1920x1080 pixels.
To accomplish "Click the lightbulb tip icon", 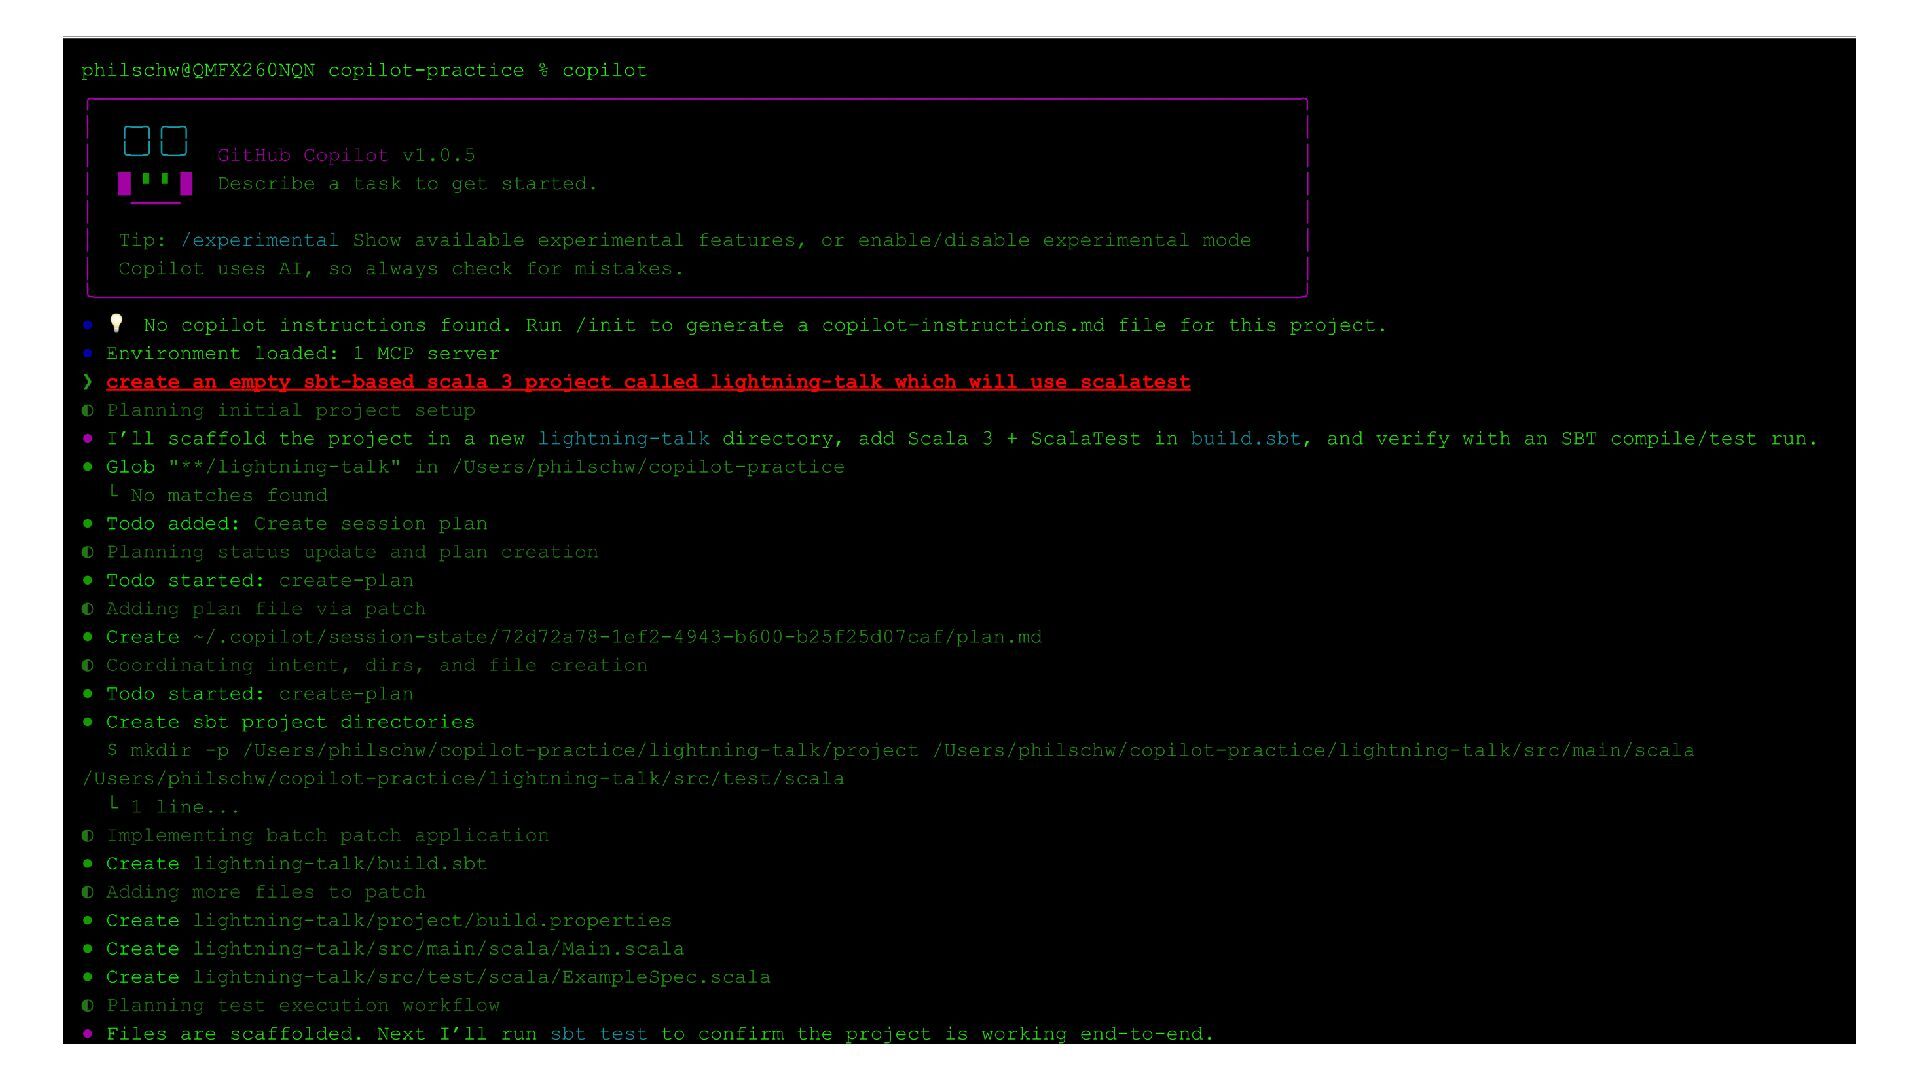I will pyautogui.click(x=116, y=323).
